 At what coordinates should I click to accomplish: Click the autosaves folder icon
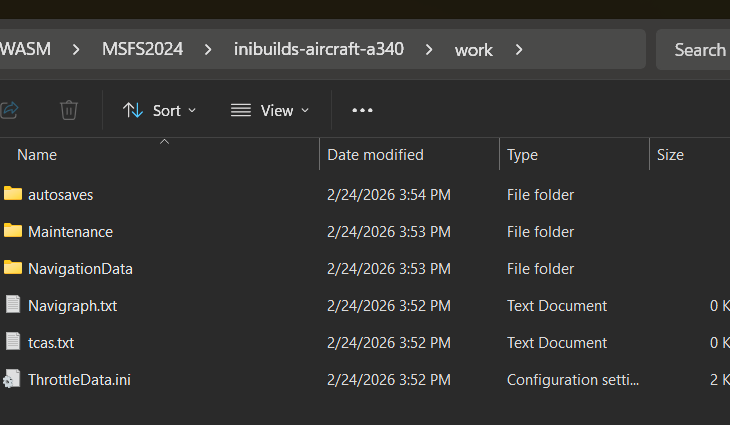coord(12,194)
